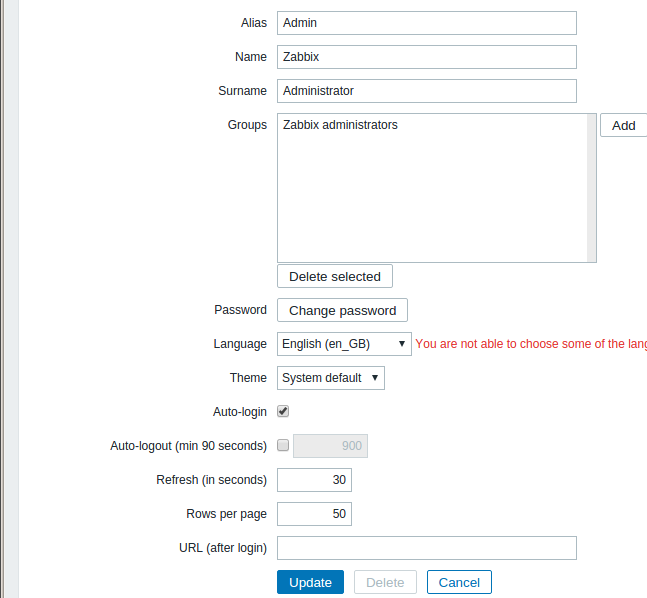Click the greyed-out Delete button
The width and height of the screenshot is (647, 598).
click(385, 582)
